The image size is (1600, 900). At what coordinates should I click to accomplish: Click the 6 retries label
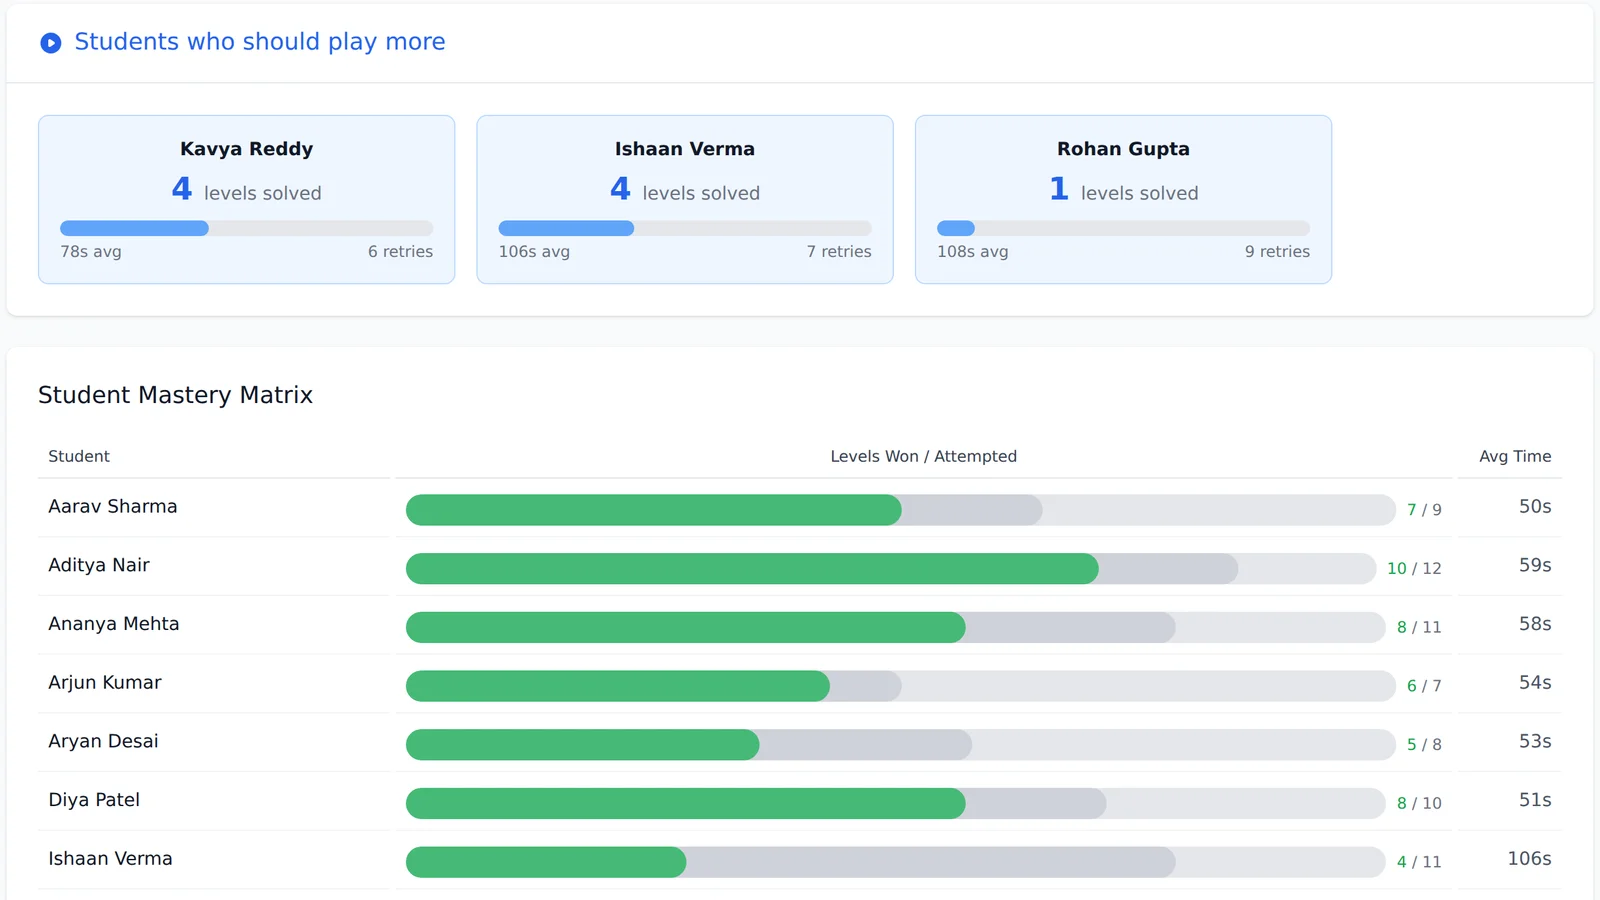[400, 252]
